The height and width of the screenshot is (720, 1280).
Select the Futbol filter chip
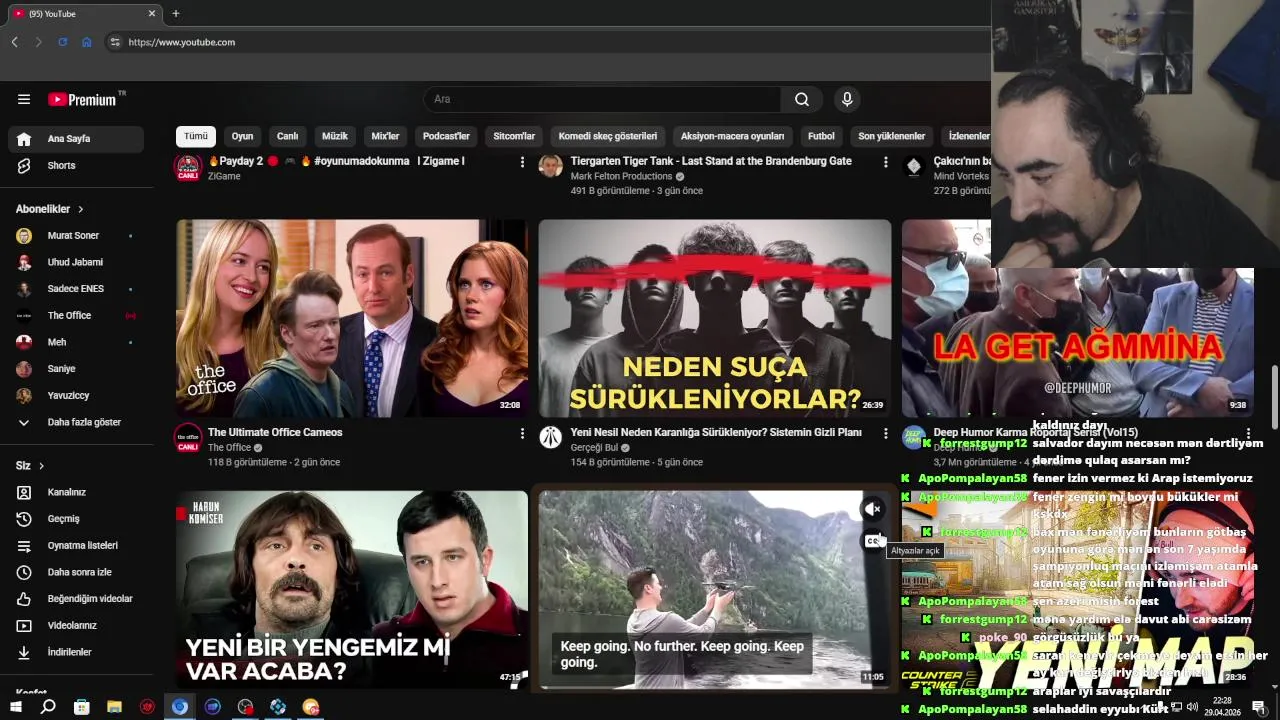(x=821, y=136)
